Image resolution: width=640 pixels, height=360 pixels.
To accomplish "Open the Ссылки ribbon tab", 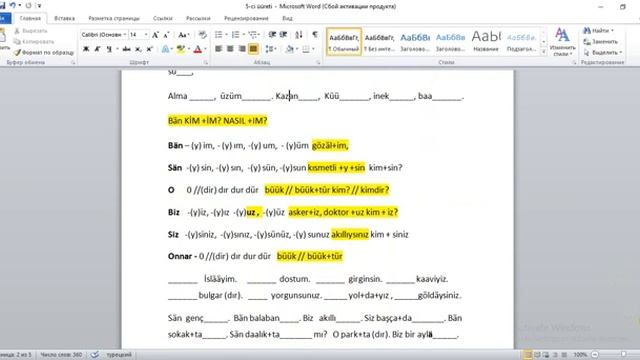I will click(162, 18).
